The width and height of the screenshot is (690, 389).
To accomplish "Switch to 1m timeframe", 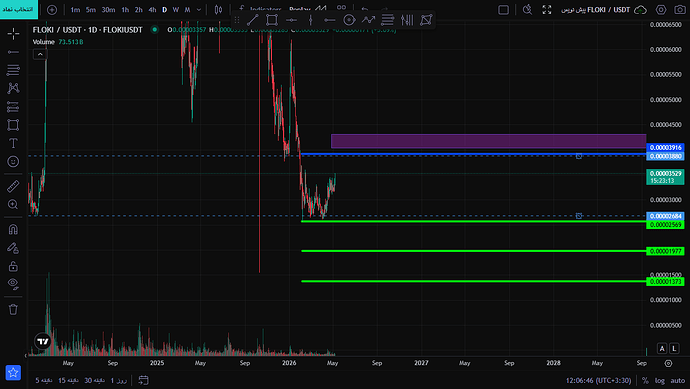I will point(75,10).
